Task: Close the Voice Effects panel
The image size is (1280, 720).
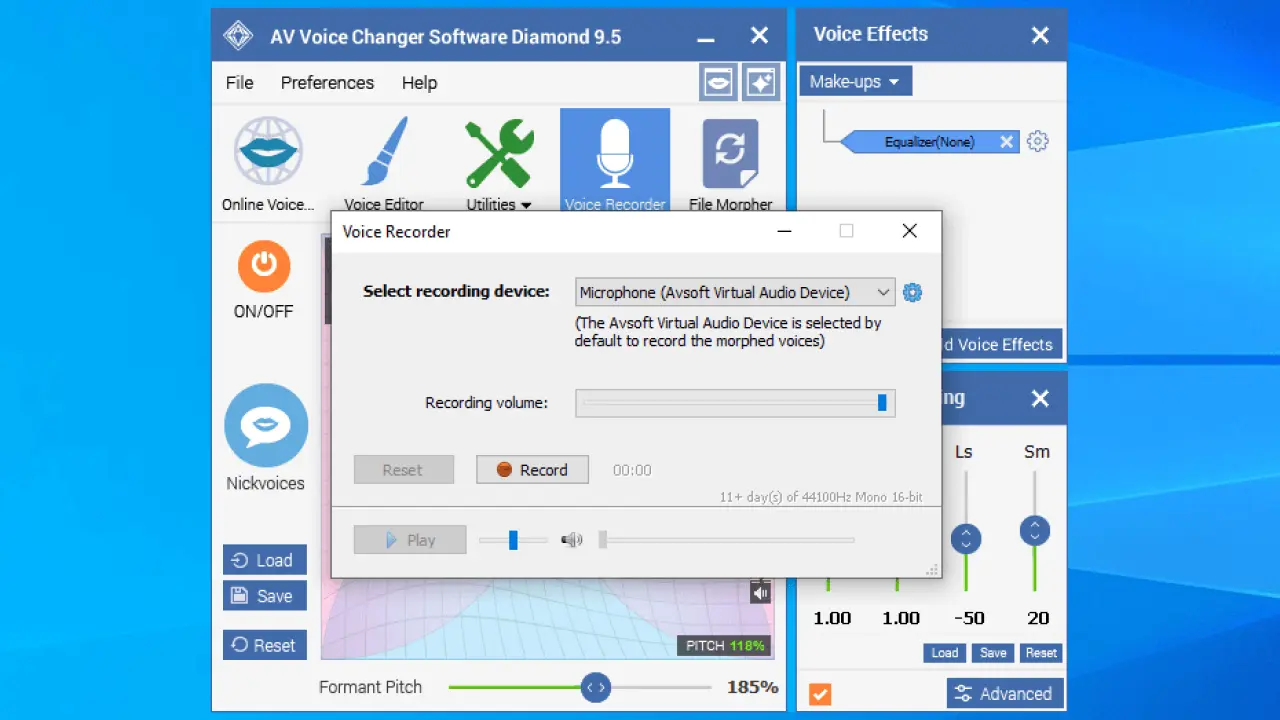Action: (1040, 35)
